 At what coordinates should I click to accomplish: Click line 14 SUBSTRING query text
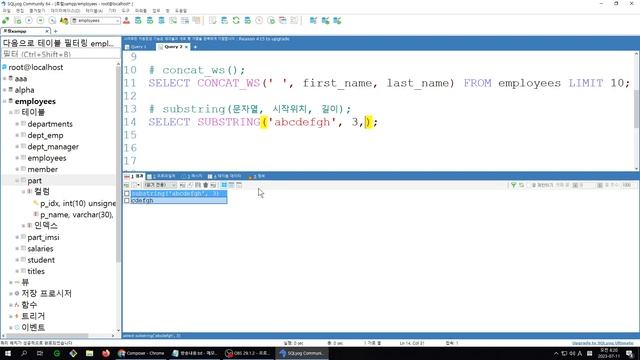tap(263, 122)
